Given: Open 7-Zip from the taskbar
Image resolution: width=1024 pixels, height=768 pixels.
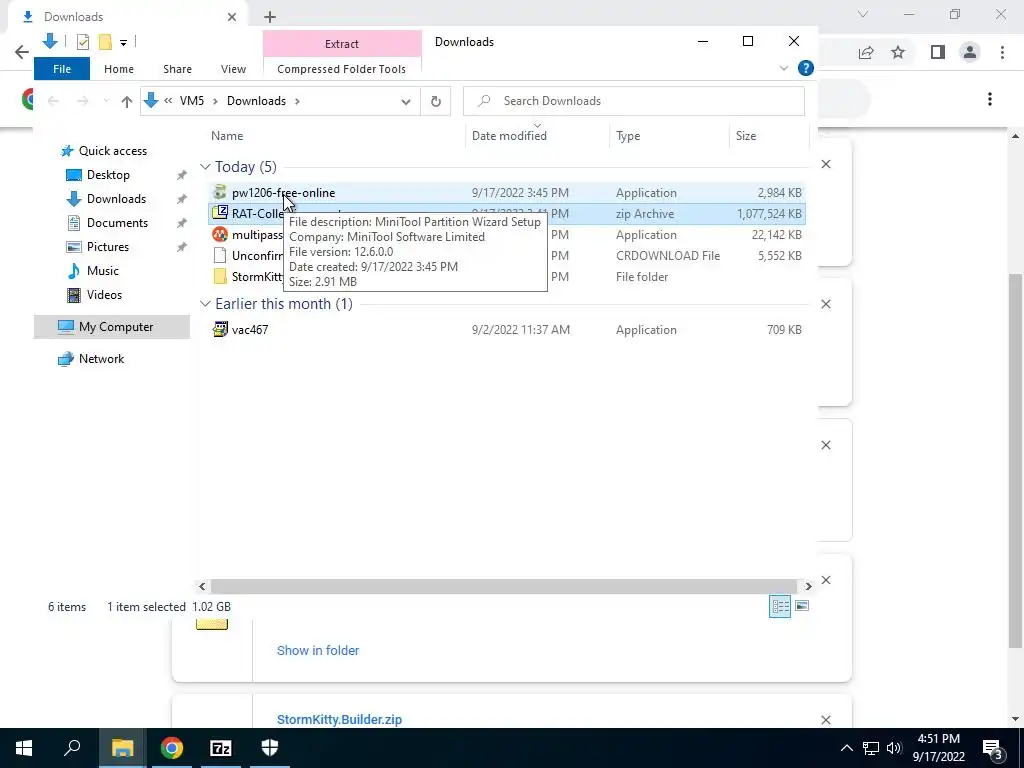Looking at the screenshot, I should point(221,748).
